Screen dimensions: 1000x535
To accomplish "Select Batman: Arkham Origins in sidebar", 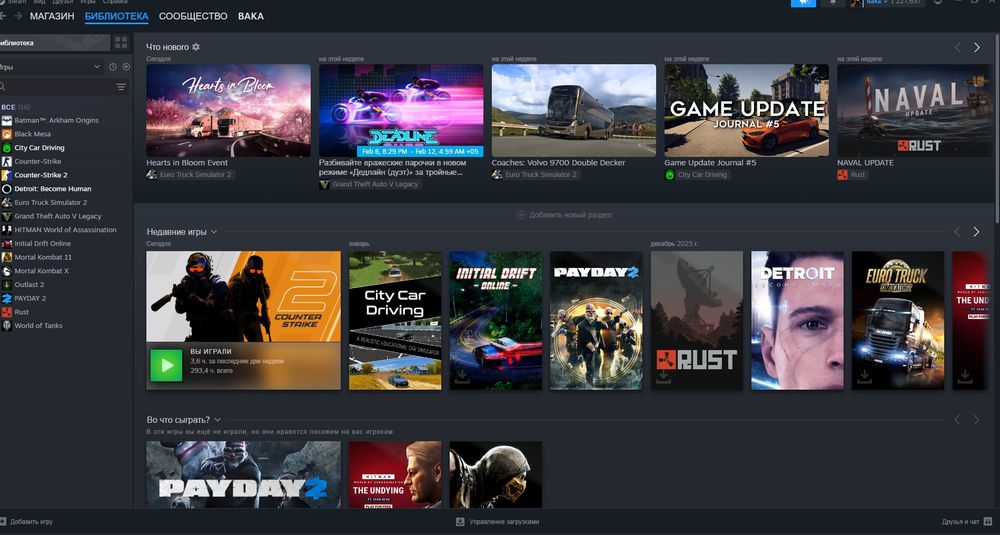I will point(56,121).
